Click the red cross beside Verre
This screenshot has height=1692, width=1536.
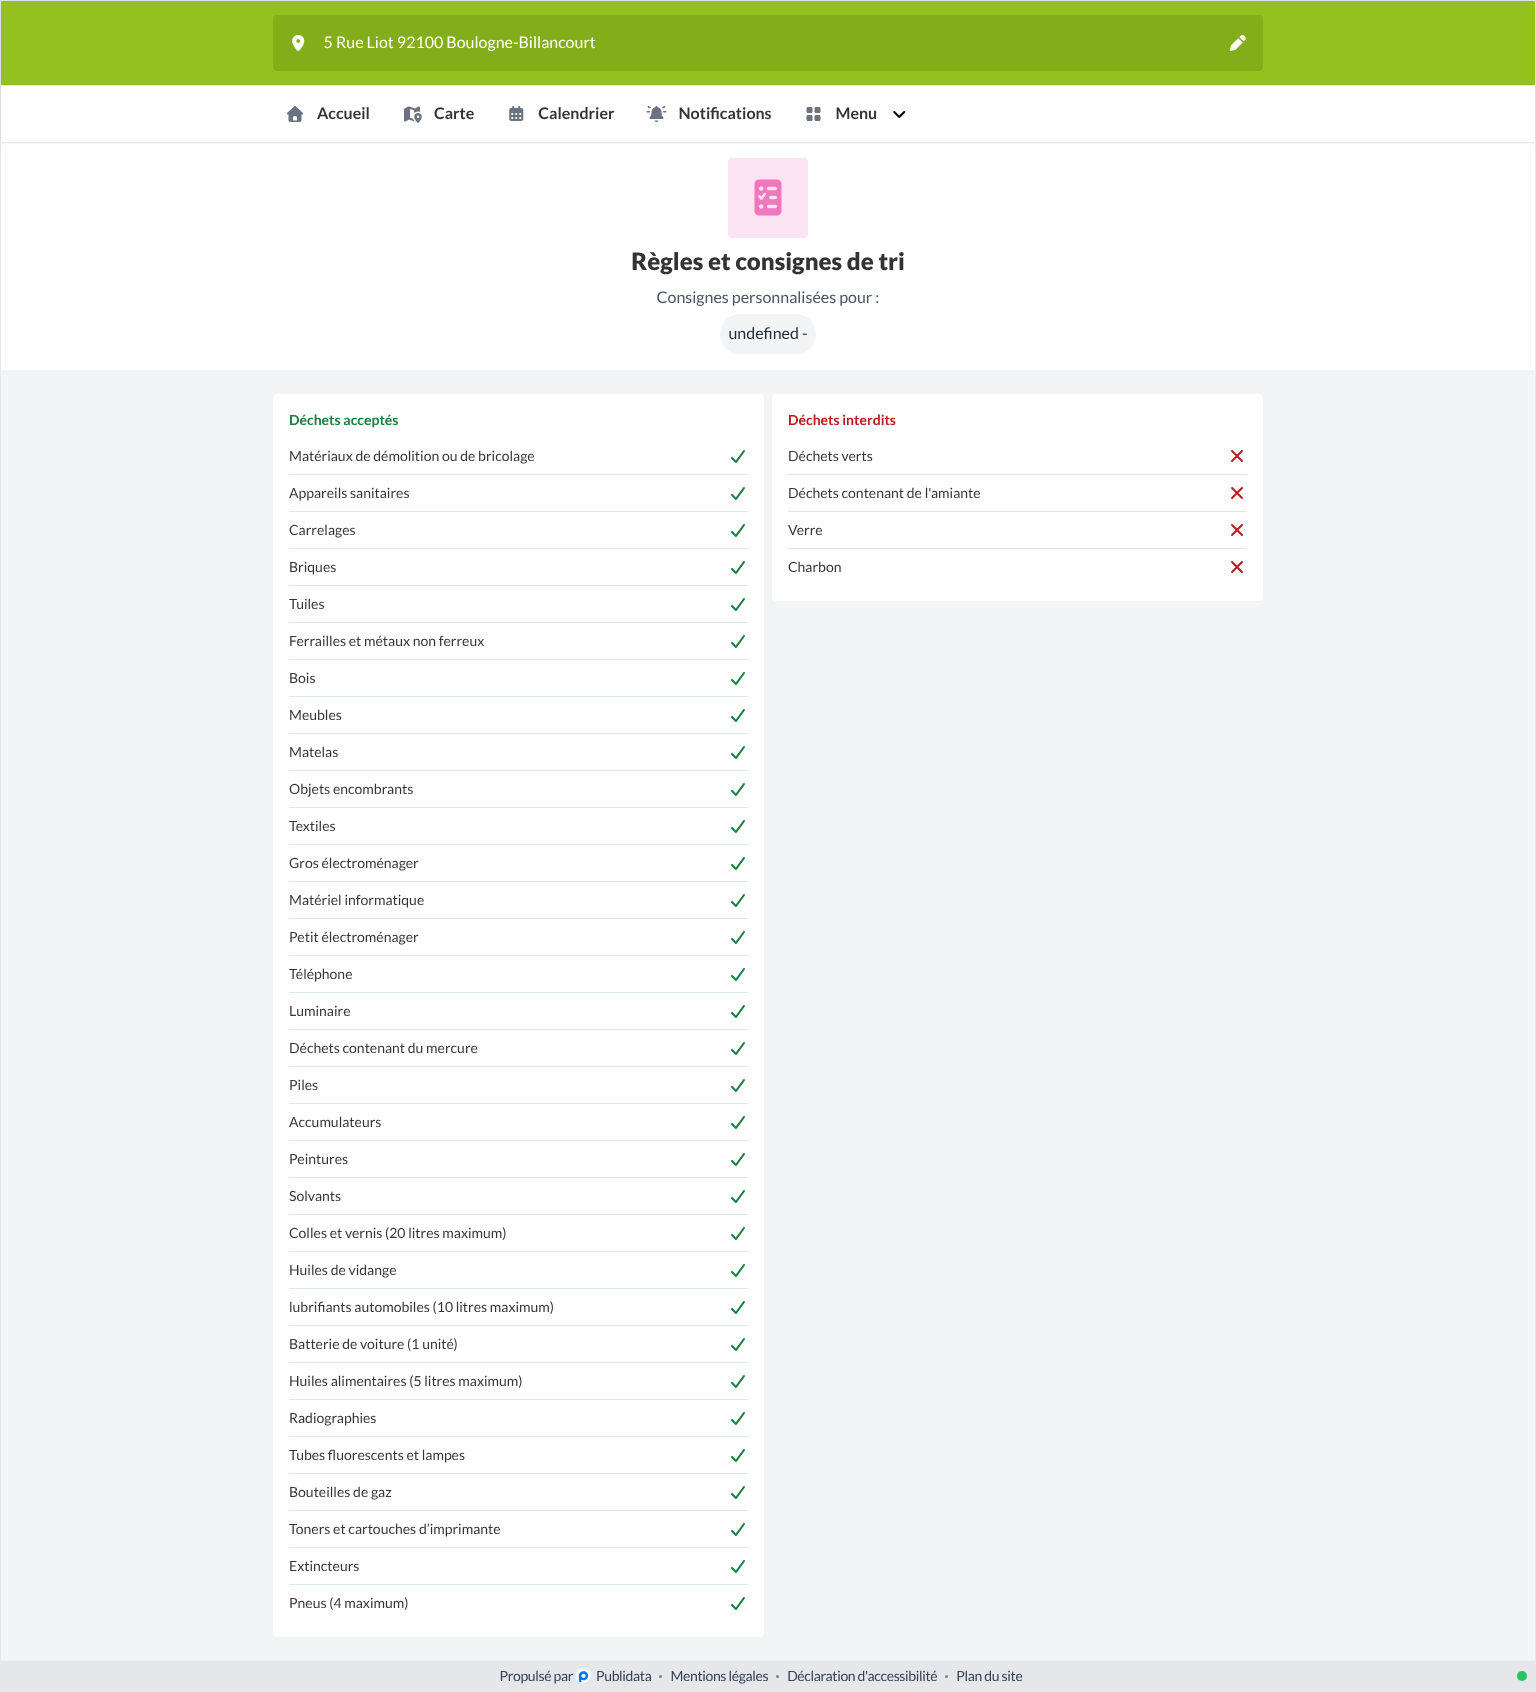click(x=1237, y=530)
